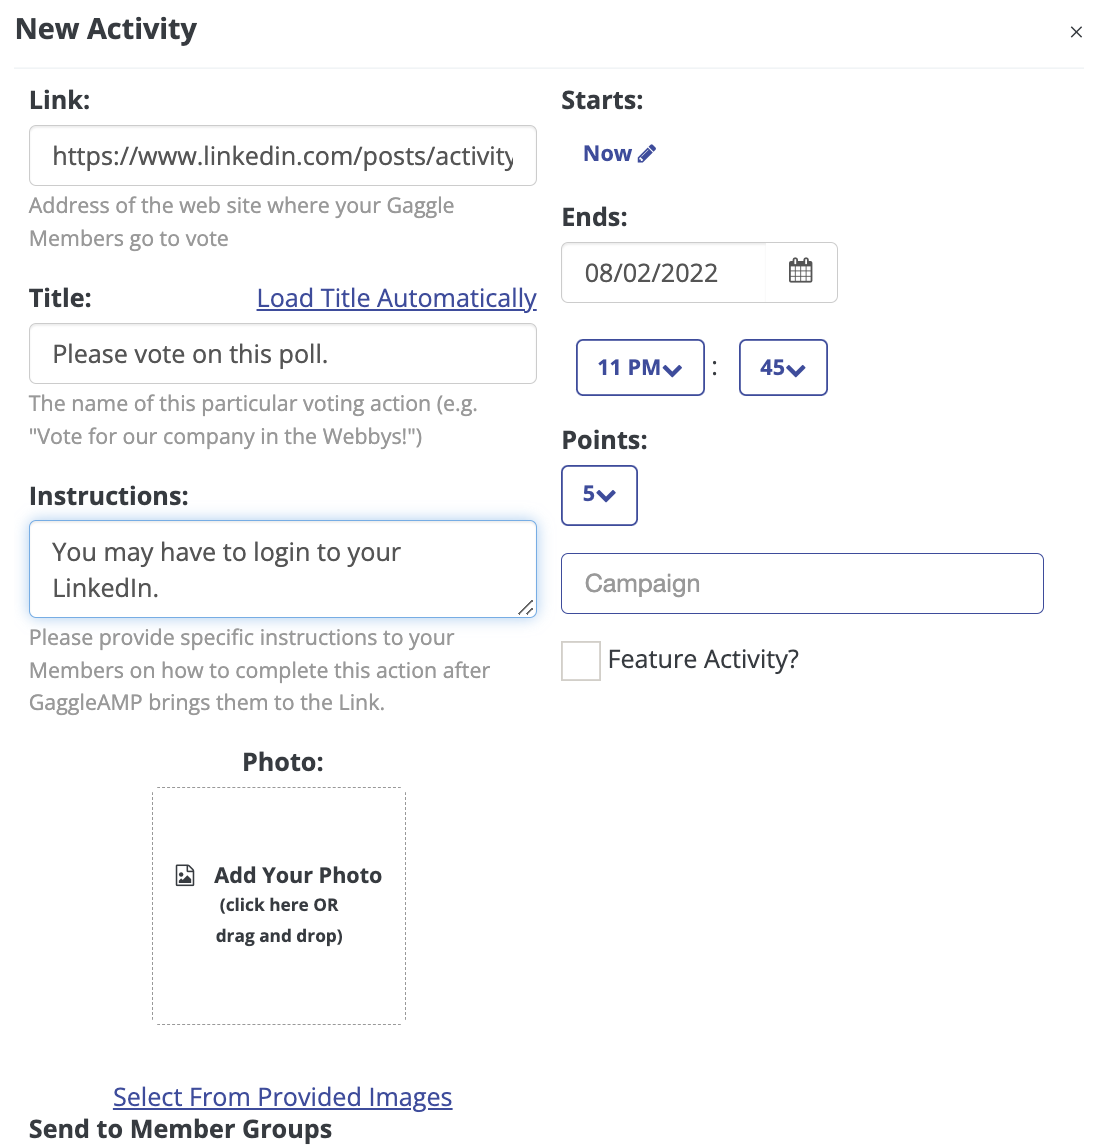
Task: Click the Ends date field 08/02/2022
Action: point(663,273)
